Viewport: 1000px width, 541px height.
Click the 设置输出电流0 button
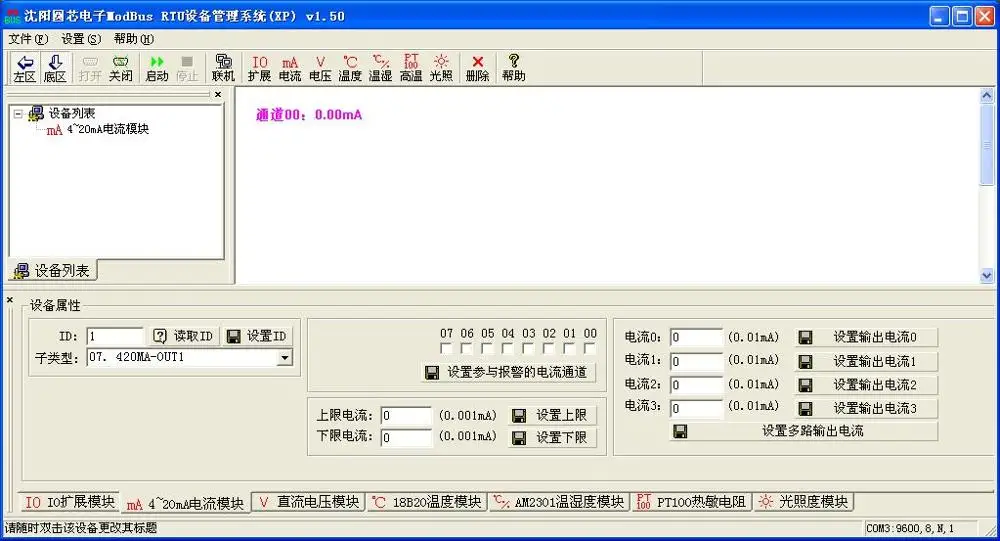pos(866,337)
